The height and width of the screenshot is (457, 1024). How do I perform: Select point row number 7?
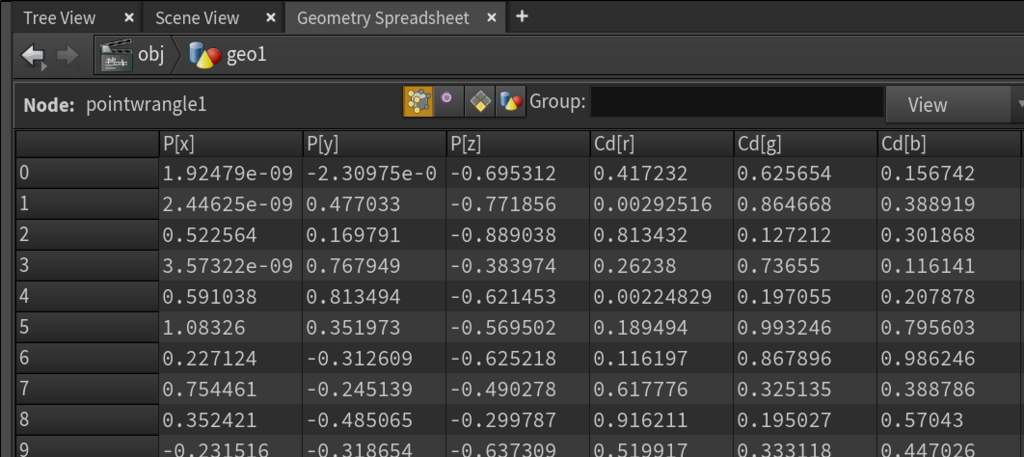pos(88,389)
